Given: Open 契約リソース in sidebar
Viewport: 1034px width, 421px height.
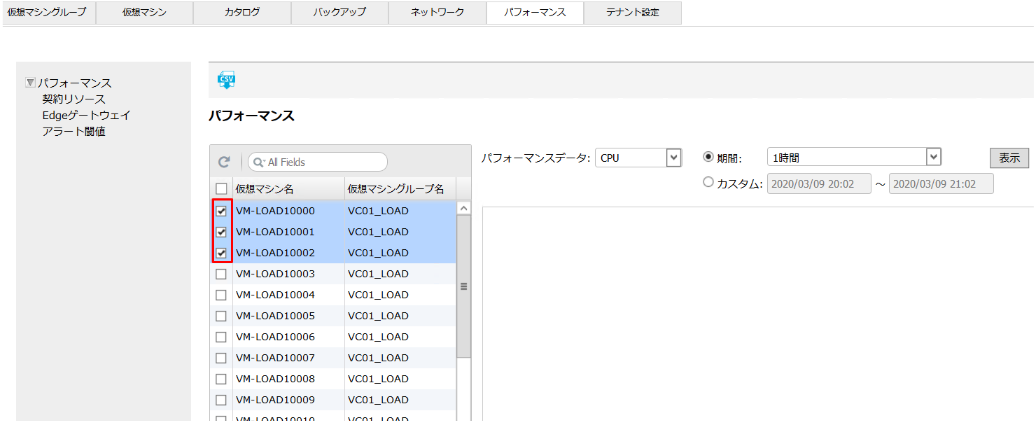Looking at the screenshot, I should 73,99.
